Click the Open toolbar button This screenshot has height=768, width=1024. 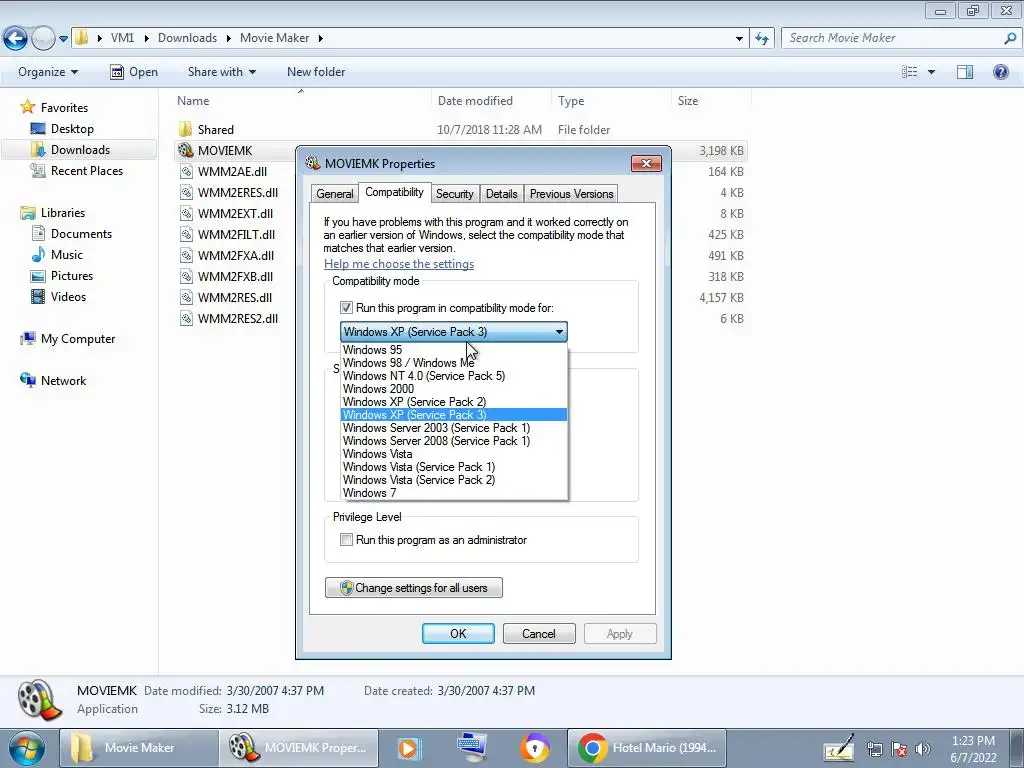click(134, 72)
